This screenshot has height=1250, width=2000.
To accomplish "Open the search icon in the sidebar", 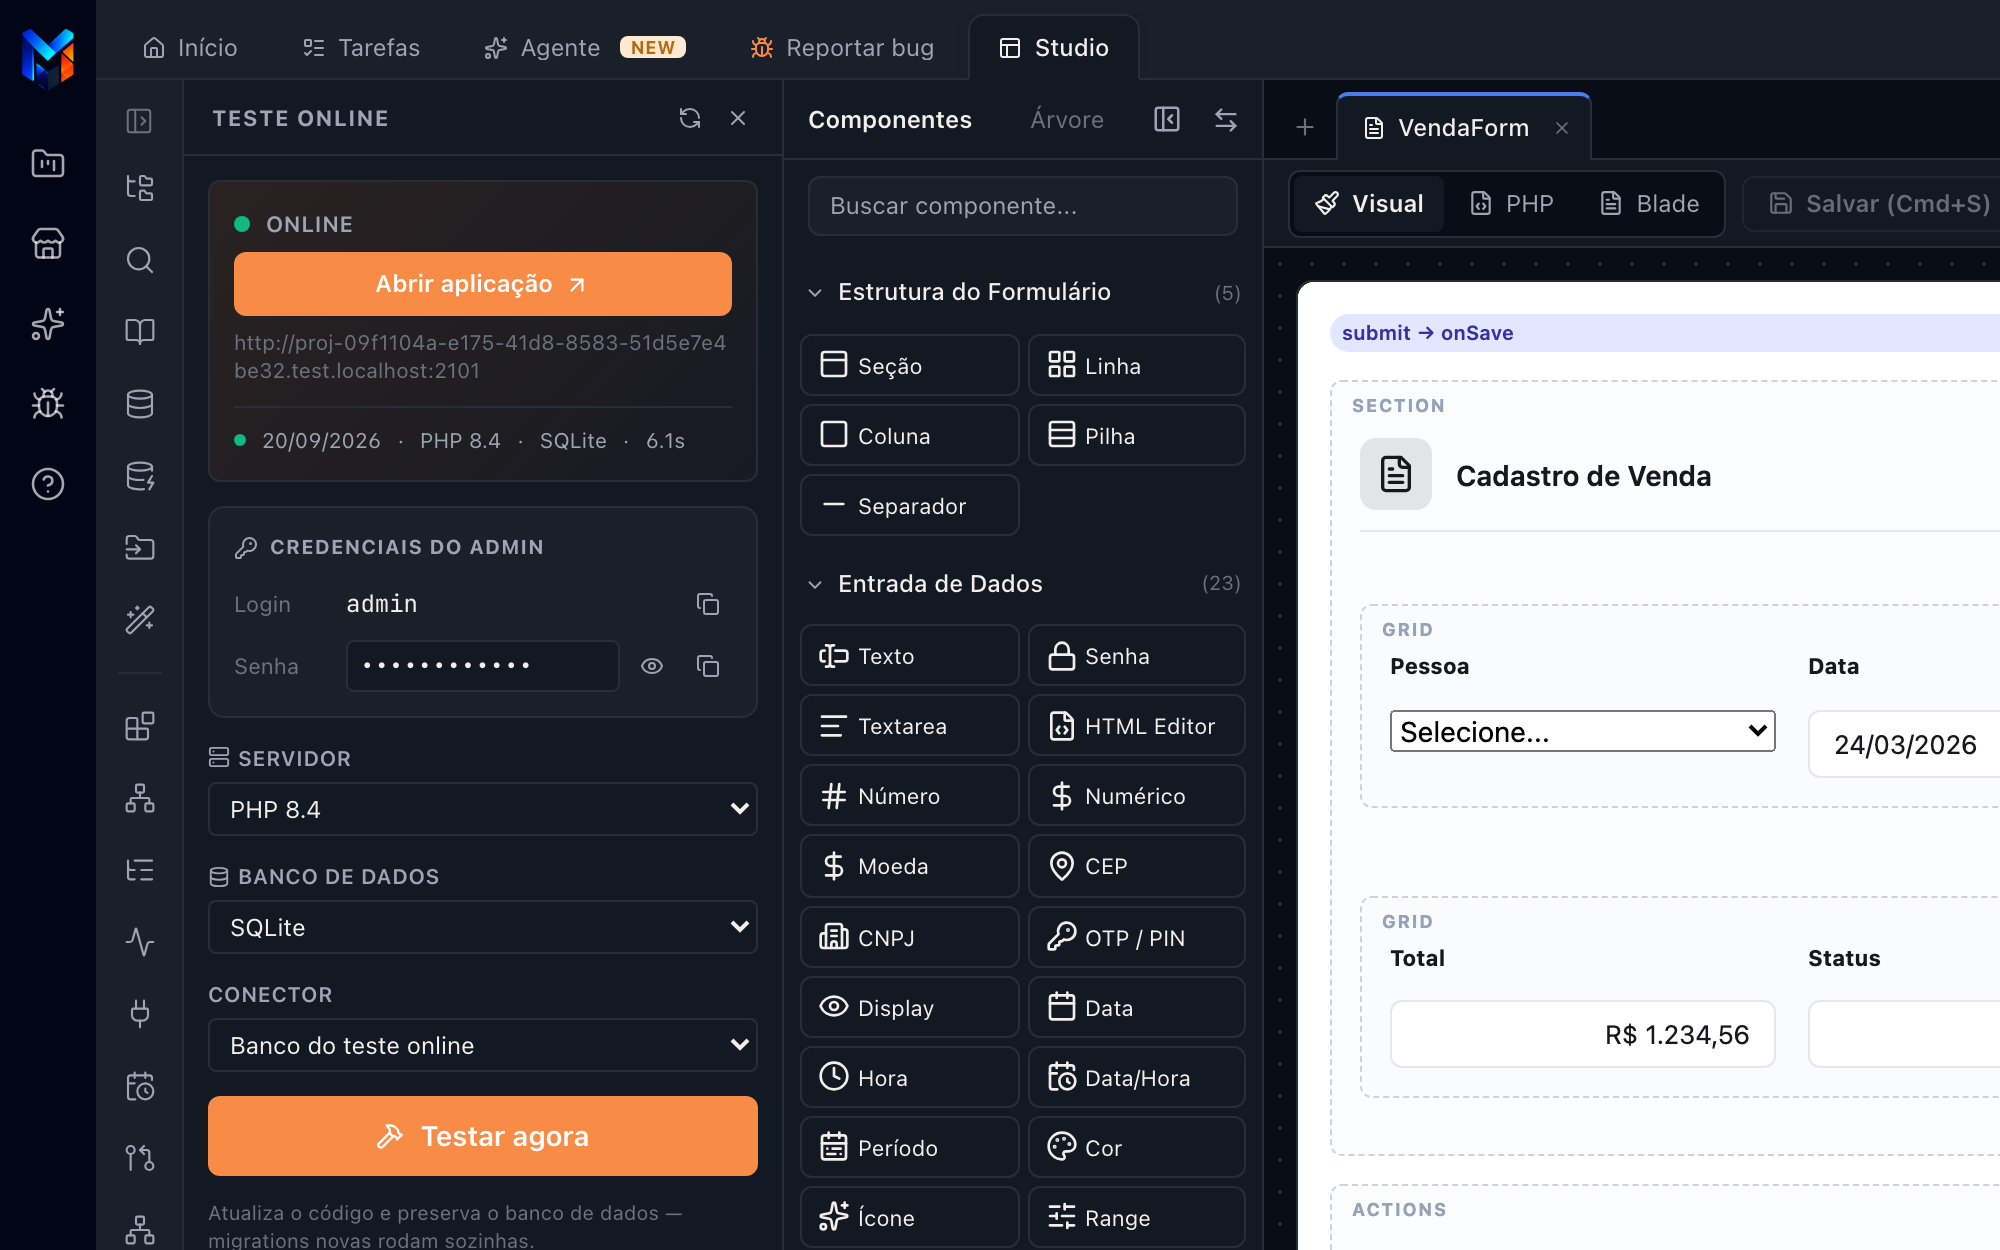I will (x=140, y=260).
